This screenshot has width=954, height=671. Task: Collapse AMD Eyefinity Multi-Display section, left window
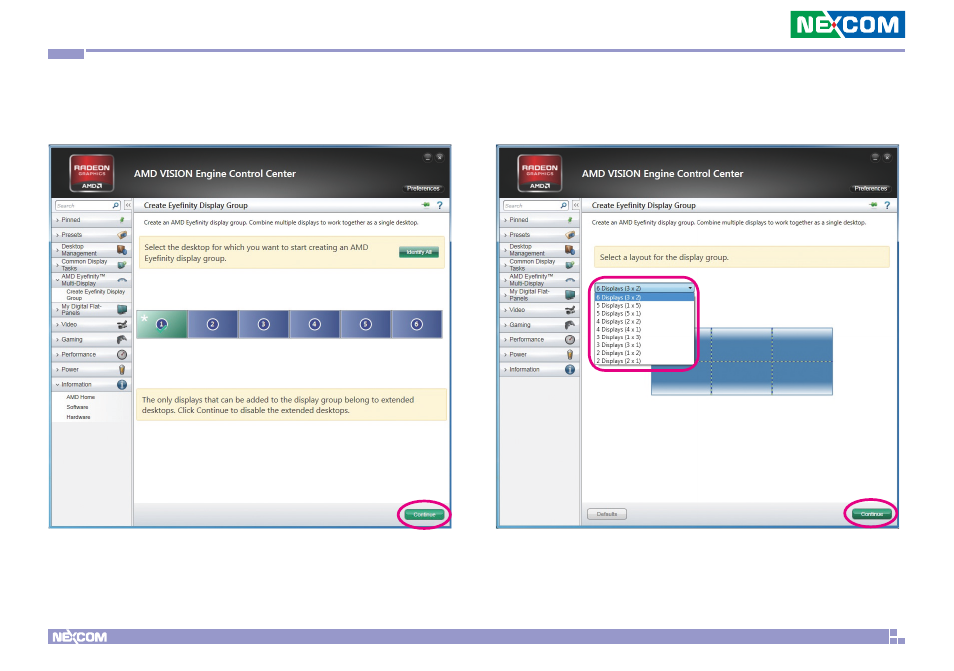(x=57, y=280)
